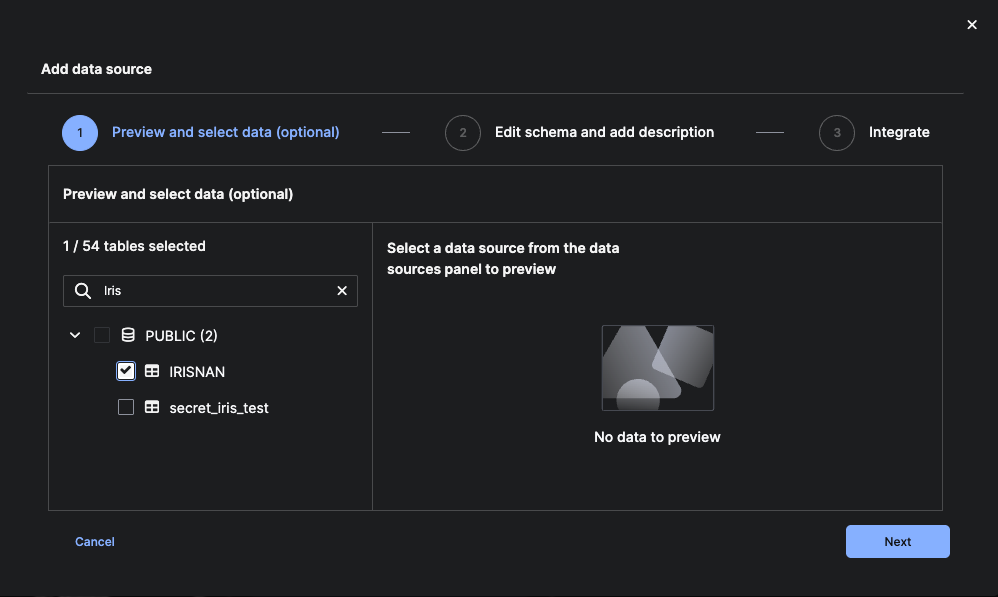Screen dimensions: 998x597
Task: Click the IRISNAN table icon
Action: (x=152, y=371)
